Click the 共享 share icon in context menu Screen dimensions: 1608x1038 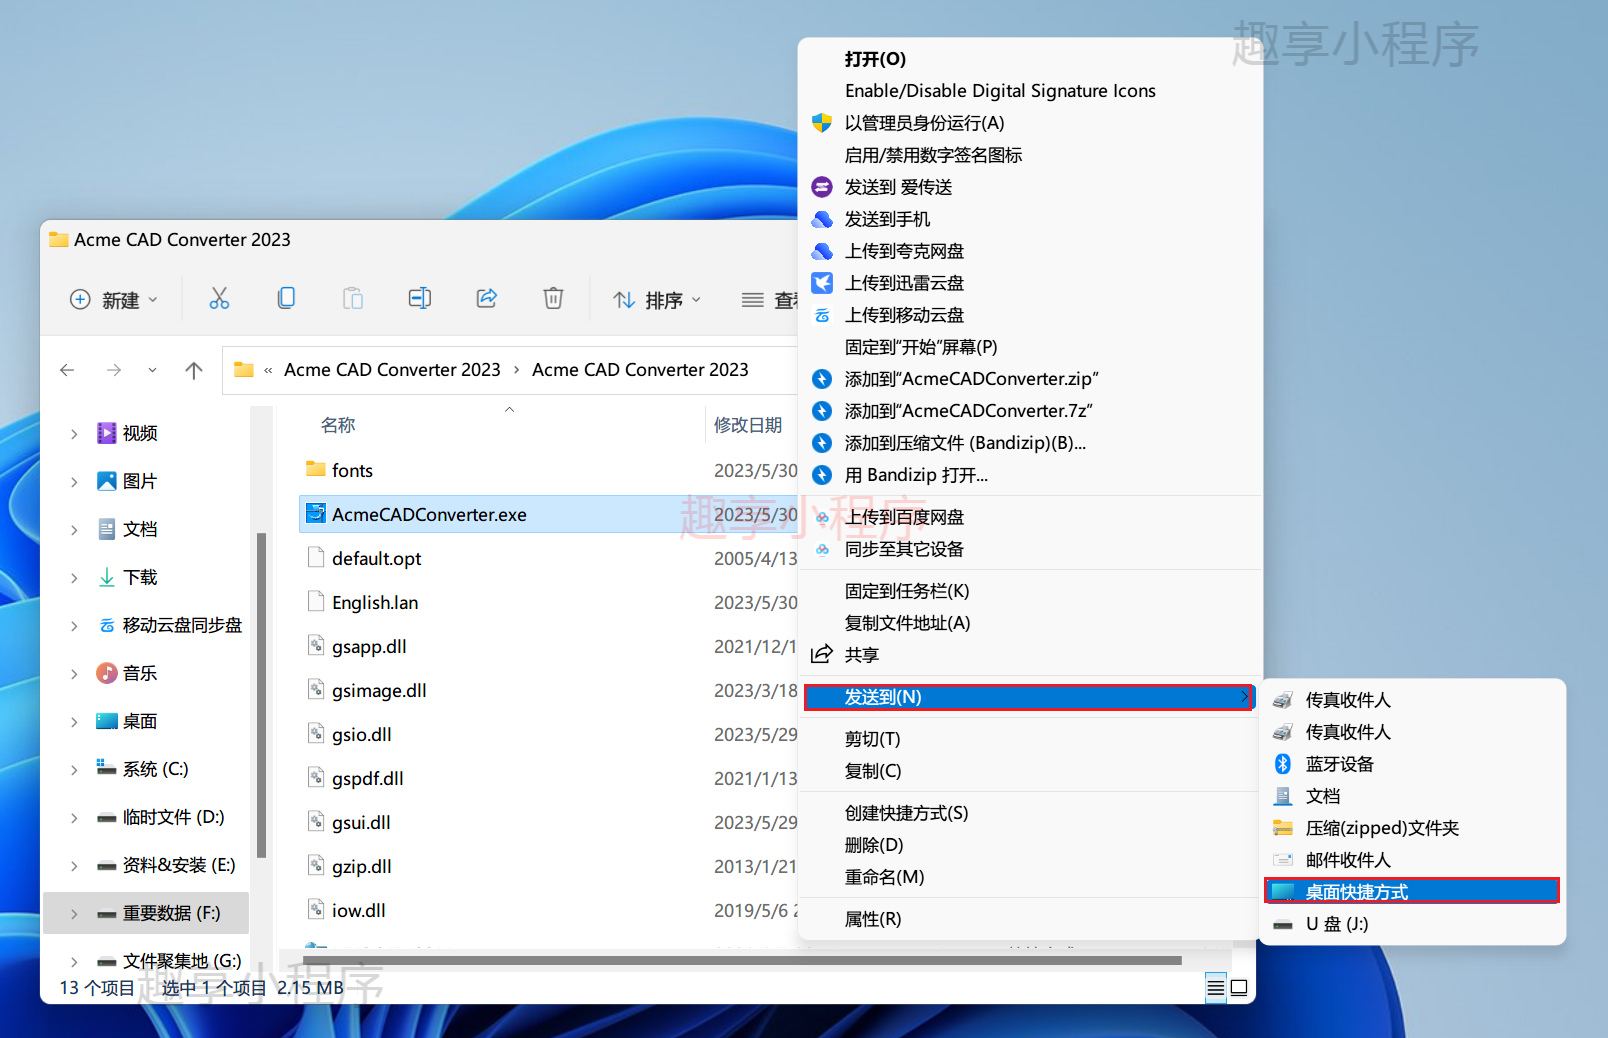tap(822, 655)
